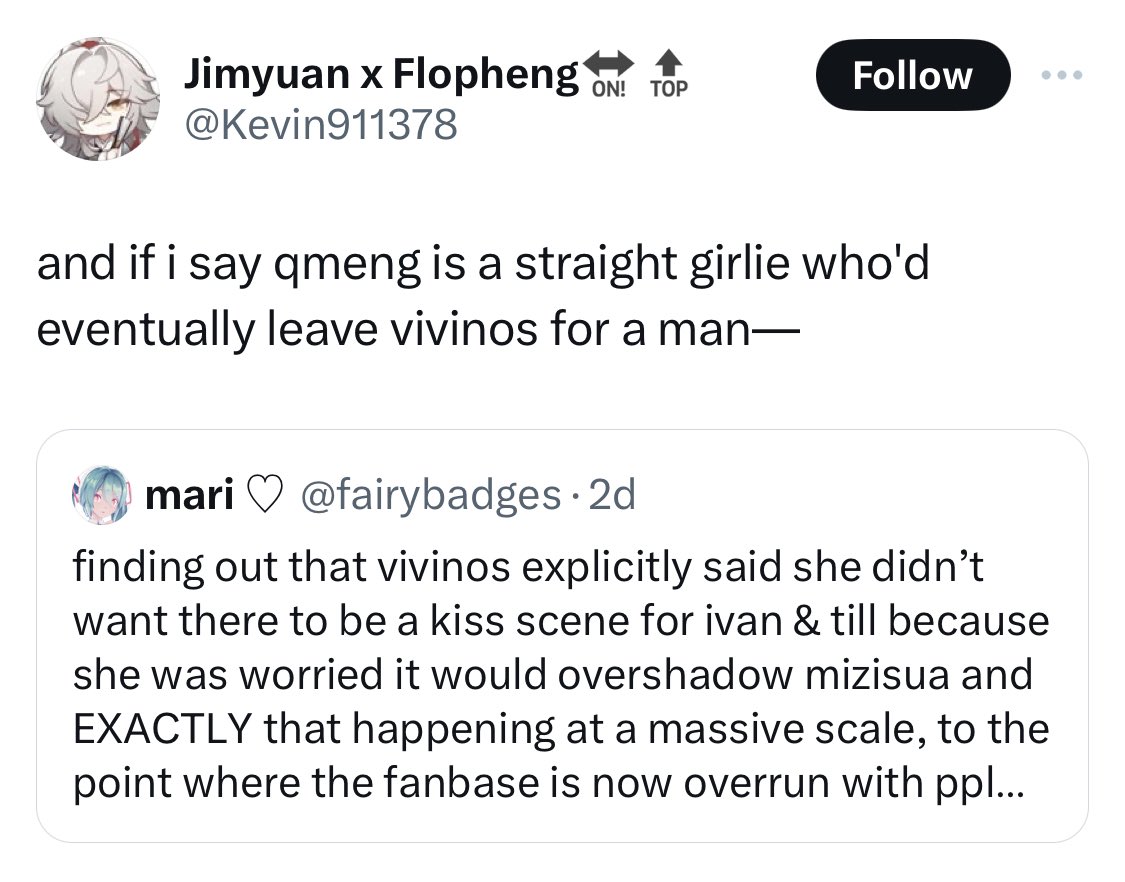1125x882 pixels.
Task: Open the quoted tweet about vivinos
Action: 562,636
